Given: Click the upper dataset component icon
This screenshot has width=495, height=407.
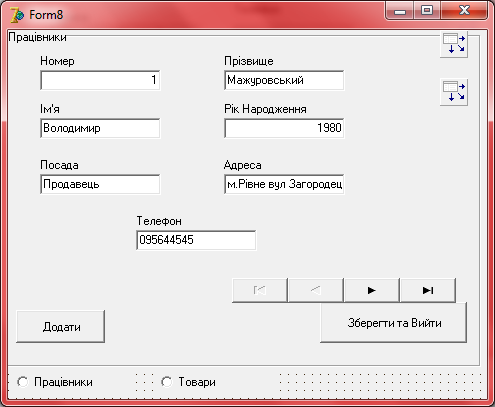Looking at the screenshot, I should pyautogui.click(x=454, y=44).
